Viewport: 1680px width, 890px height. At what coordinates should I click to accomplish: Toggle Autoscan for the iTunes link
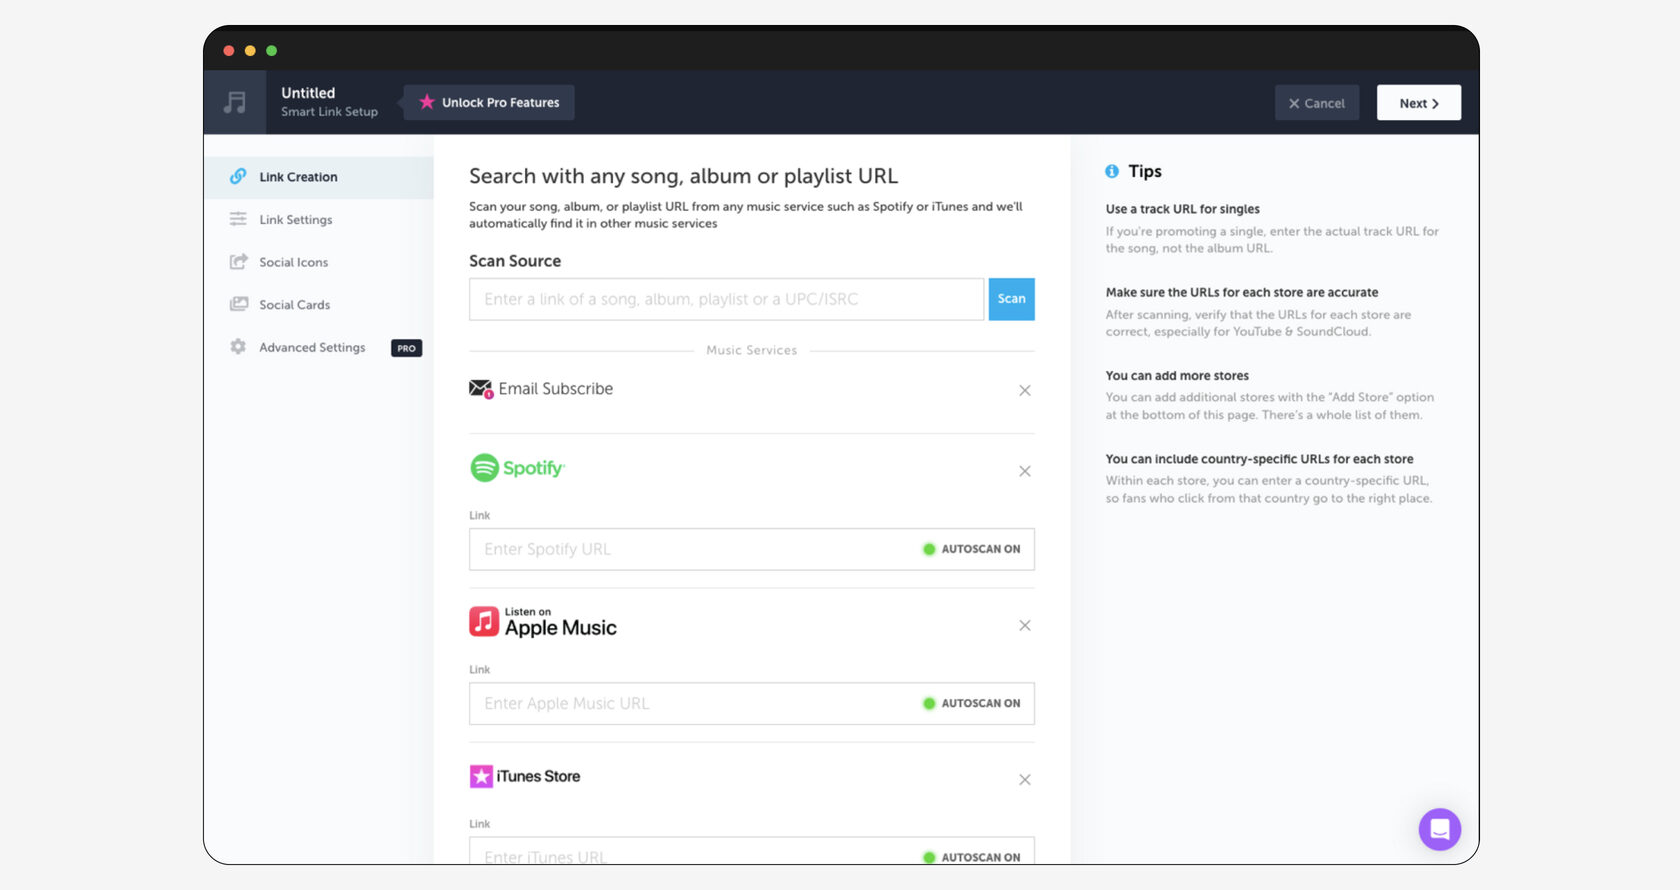[971, 857]
